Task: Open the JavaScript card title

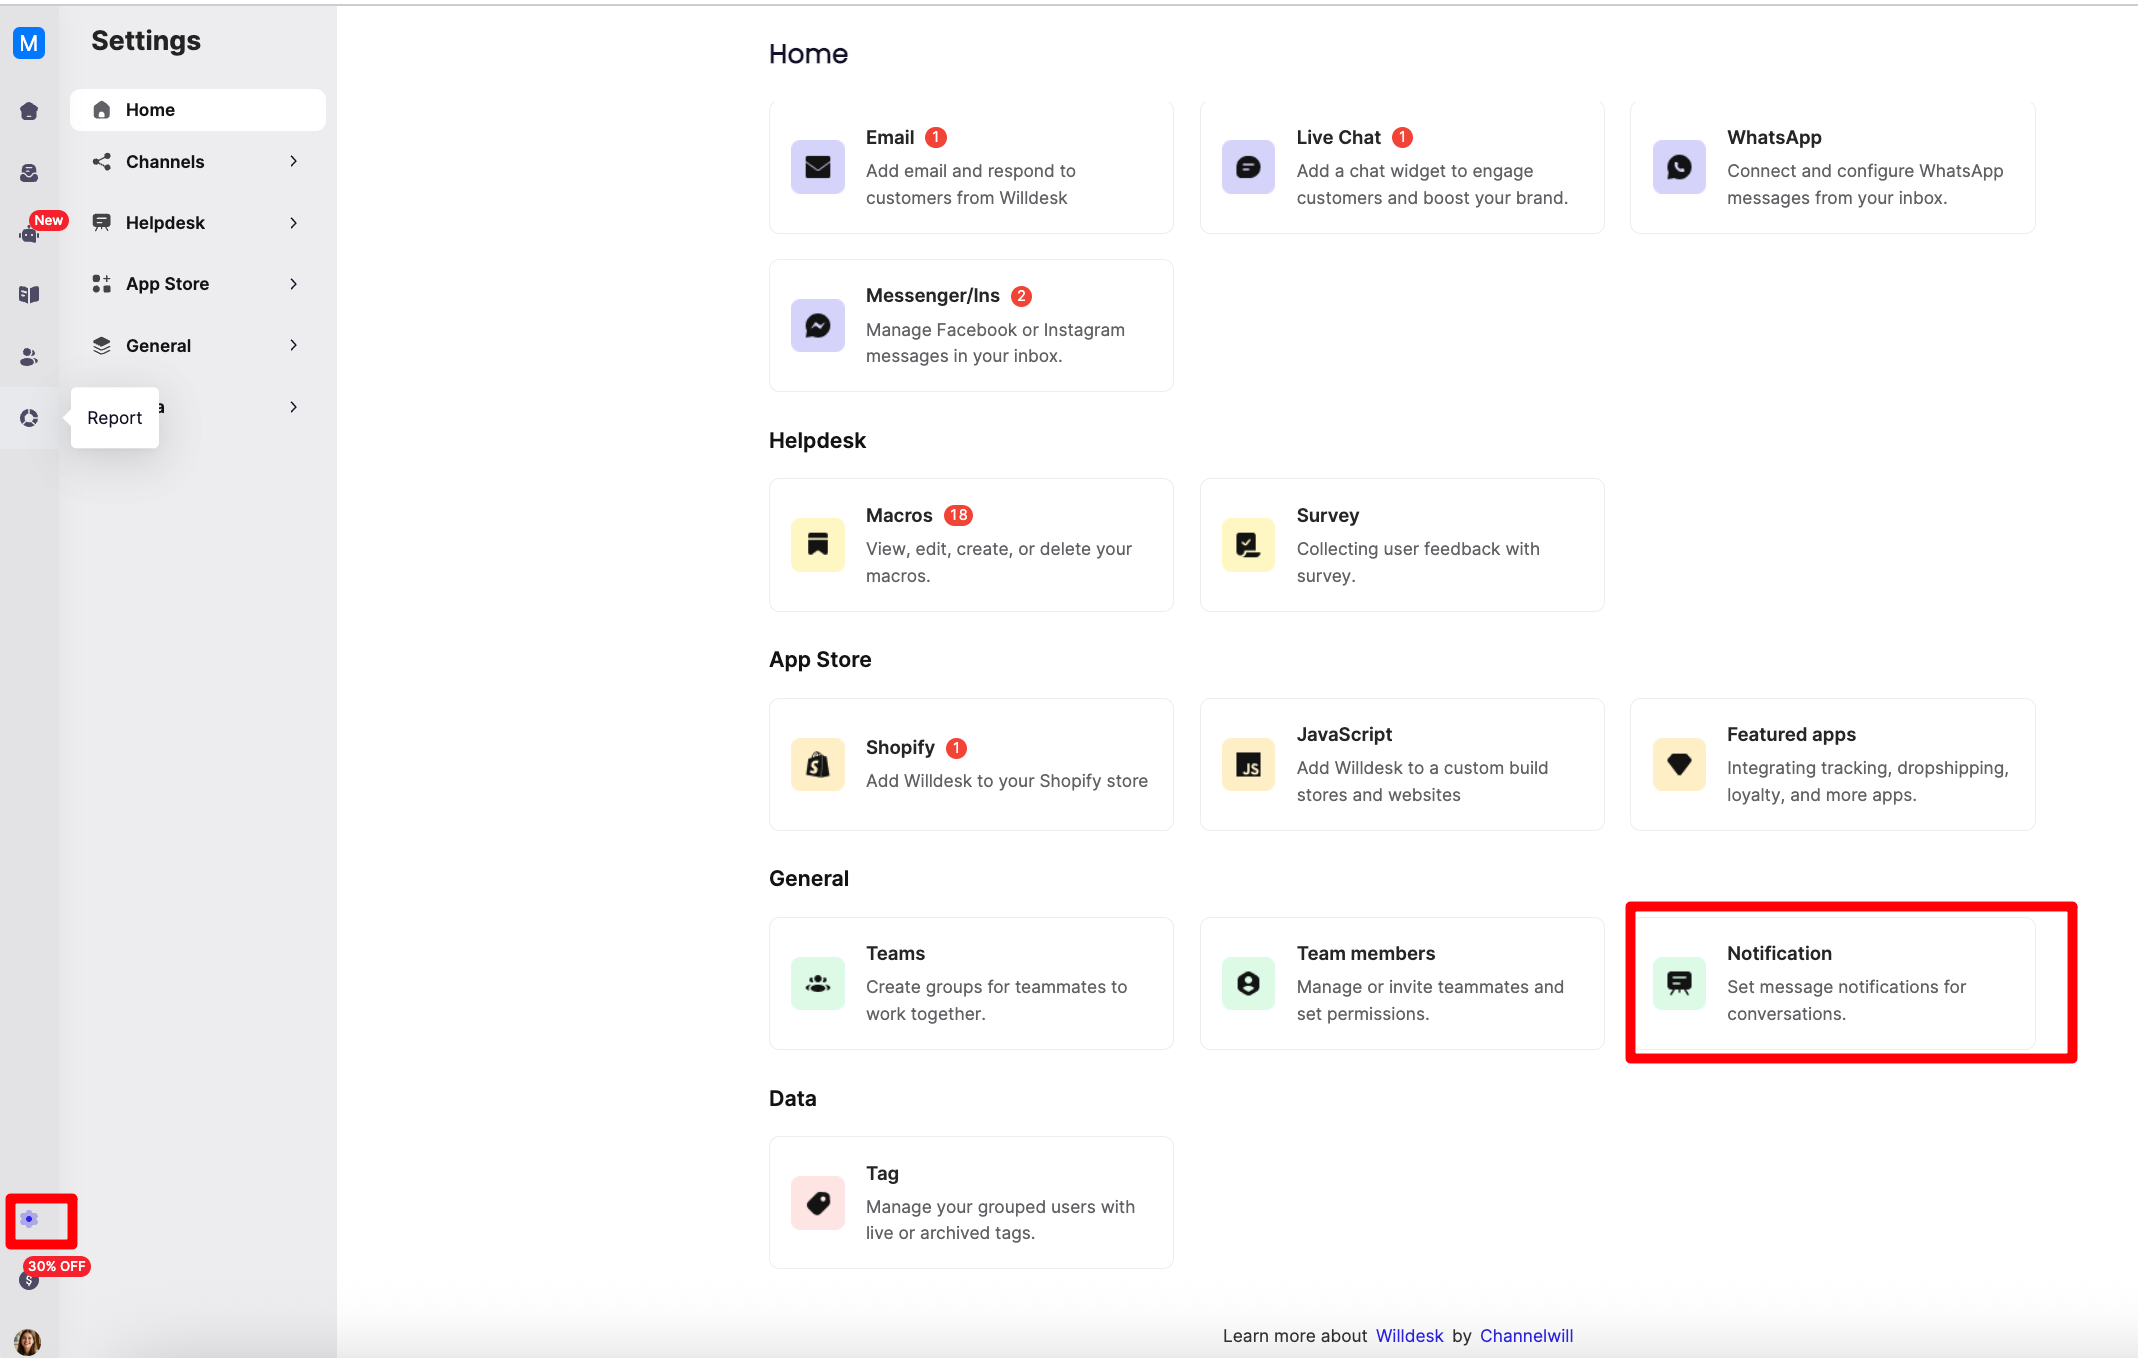Action: coord(1344,734)
